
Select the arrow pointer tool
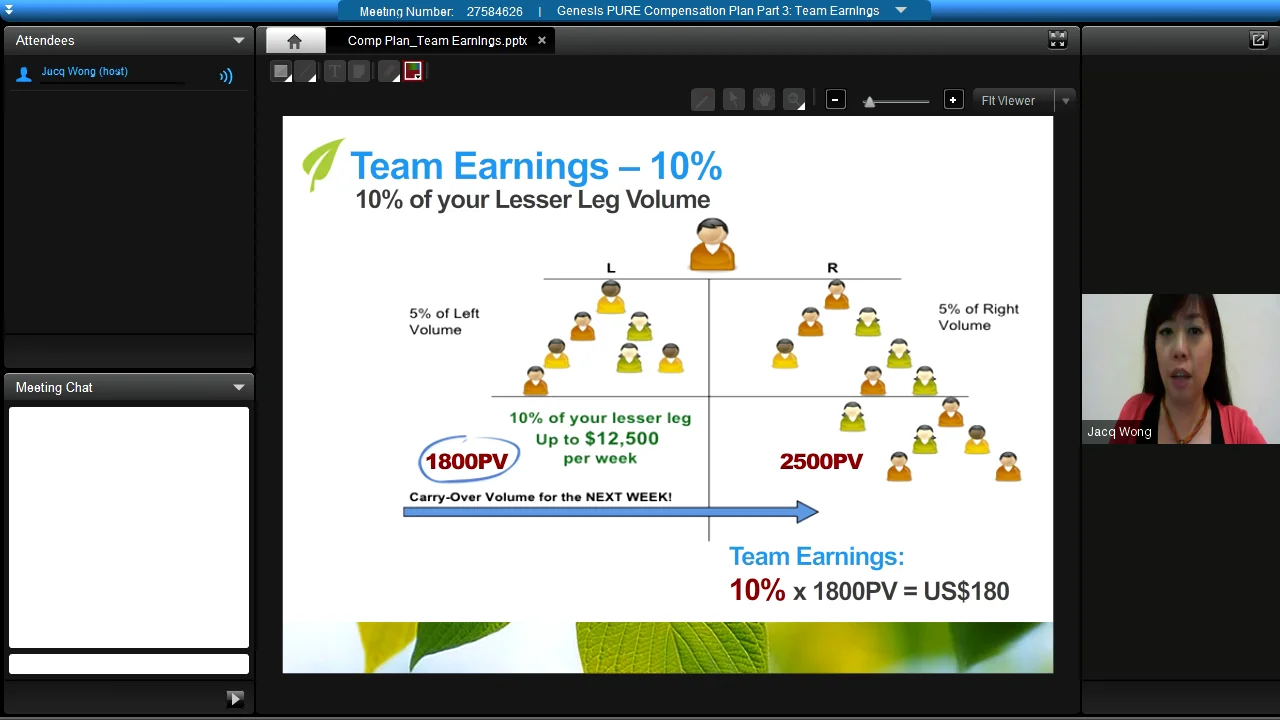(734, 100)
